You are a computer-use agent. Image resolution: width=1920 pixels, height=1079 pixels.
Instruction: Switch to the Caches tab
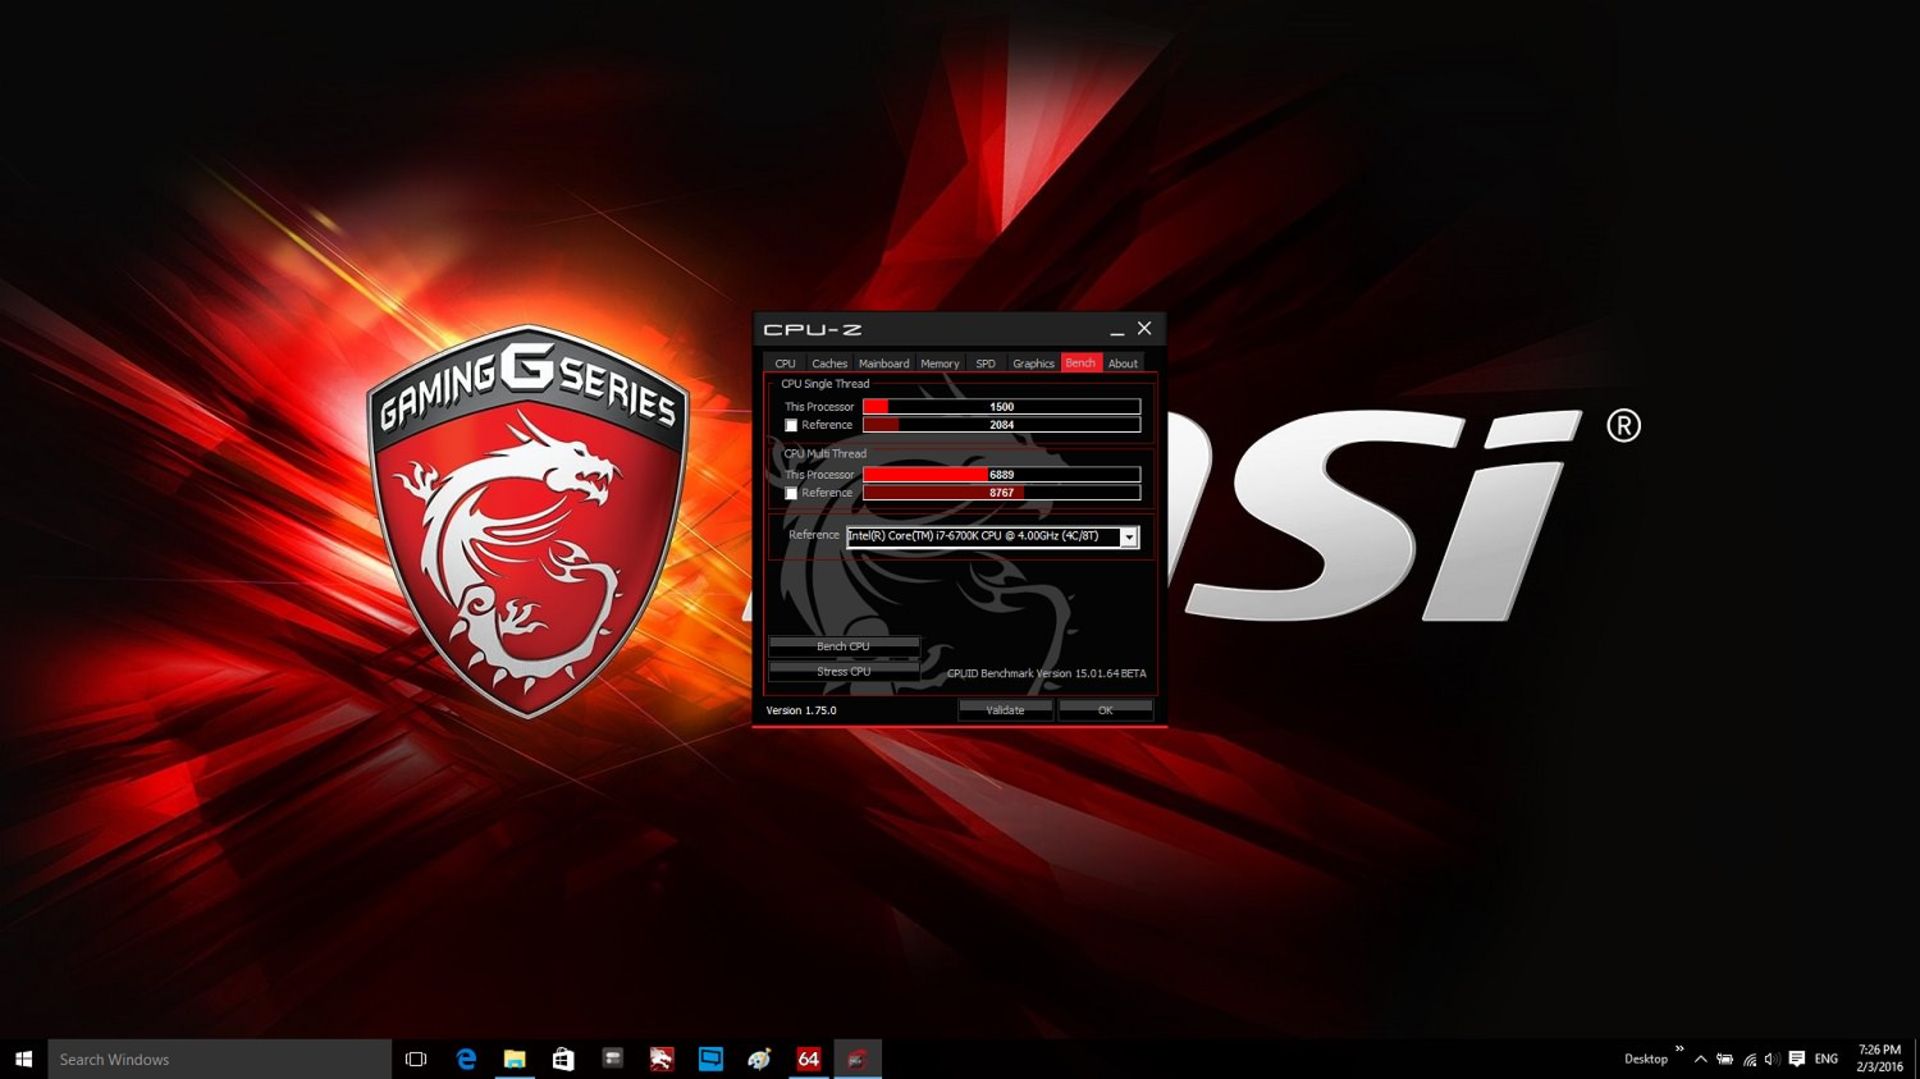[x=829, y=363]
